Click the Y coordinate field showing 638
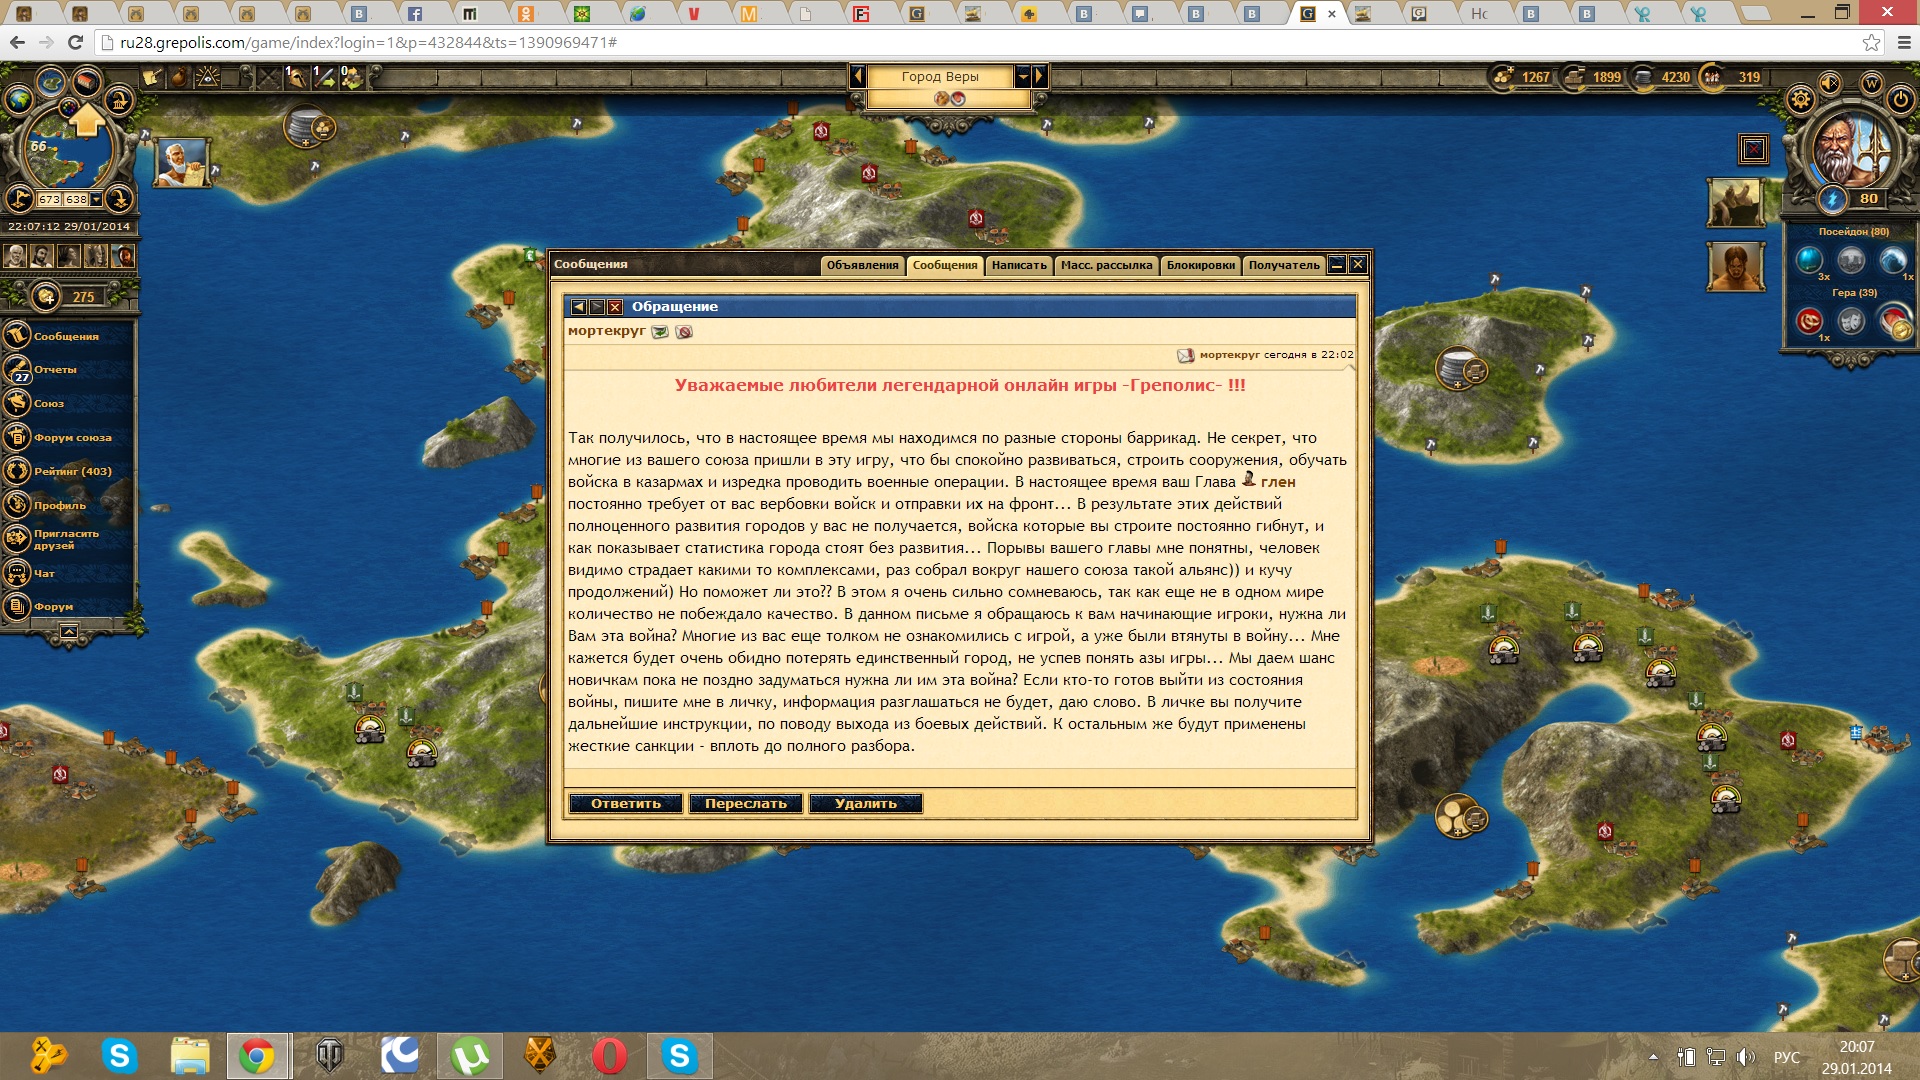Viewport: 1920px width, 1080px height. pyautogui.click(x=77, y=199)
